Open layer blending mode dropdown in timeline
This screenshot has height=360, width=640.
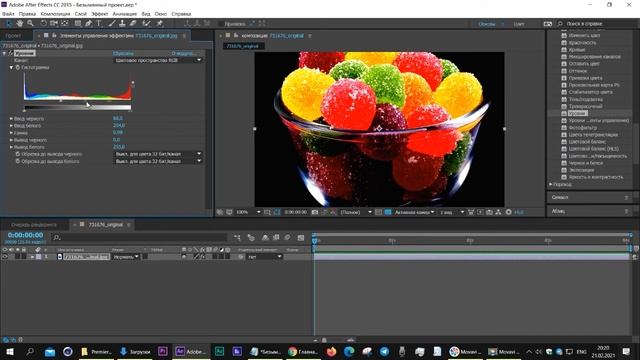click(126, 257)
